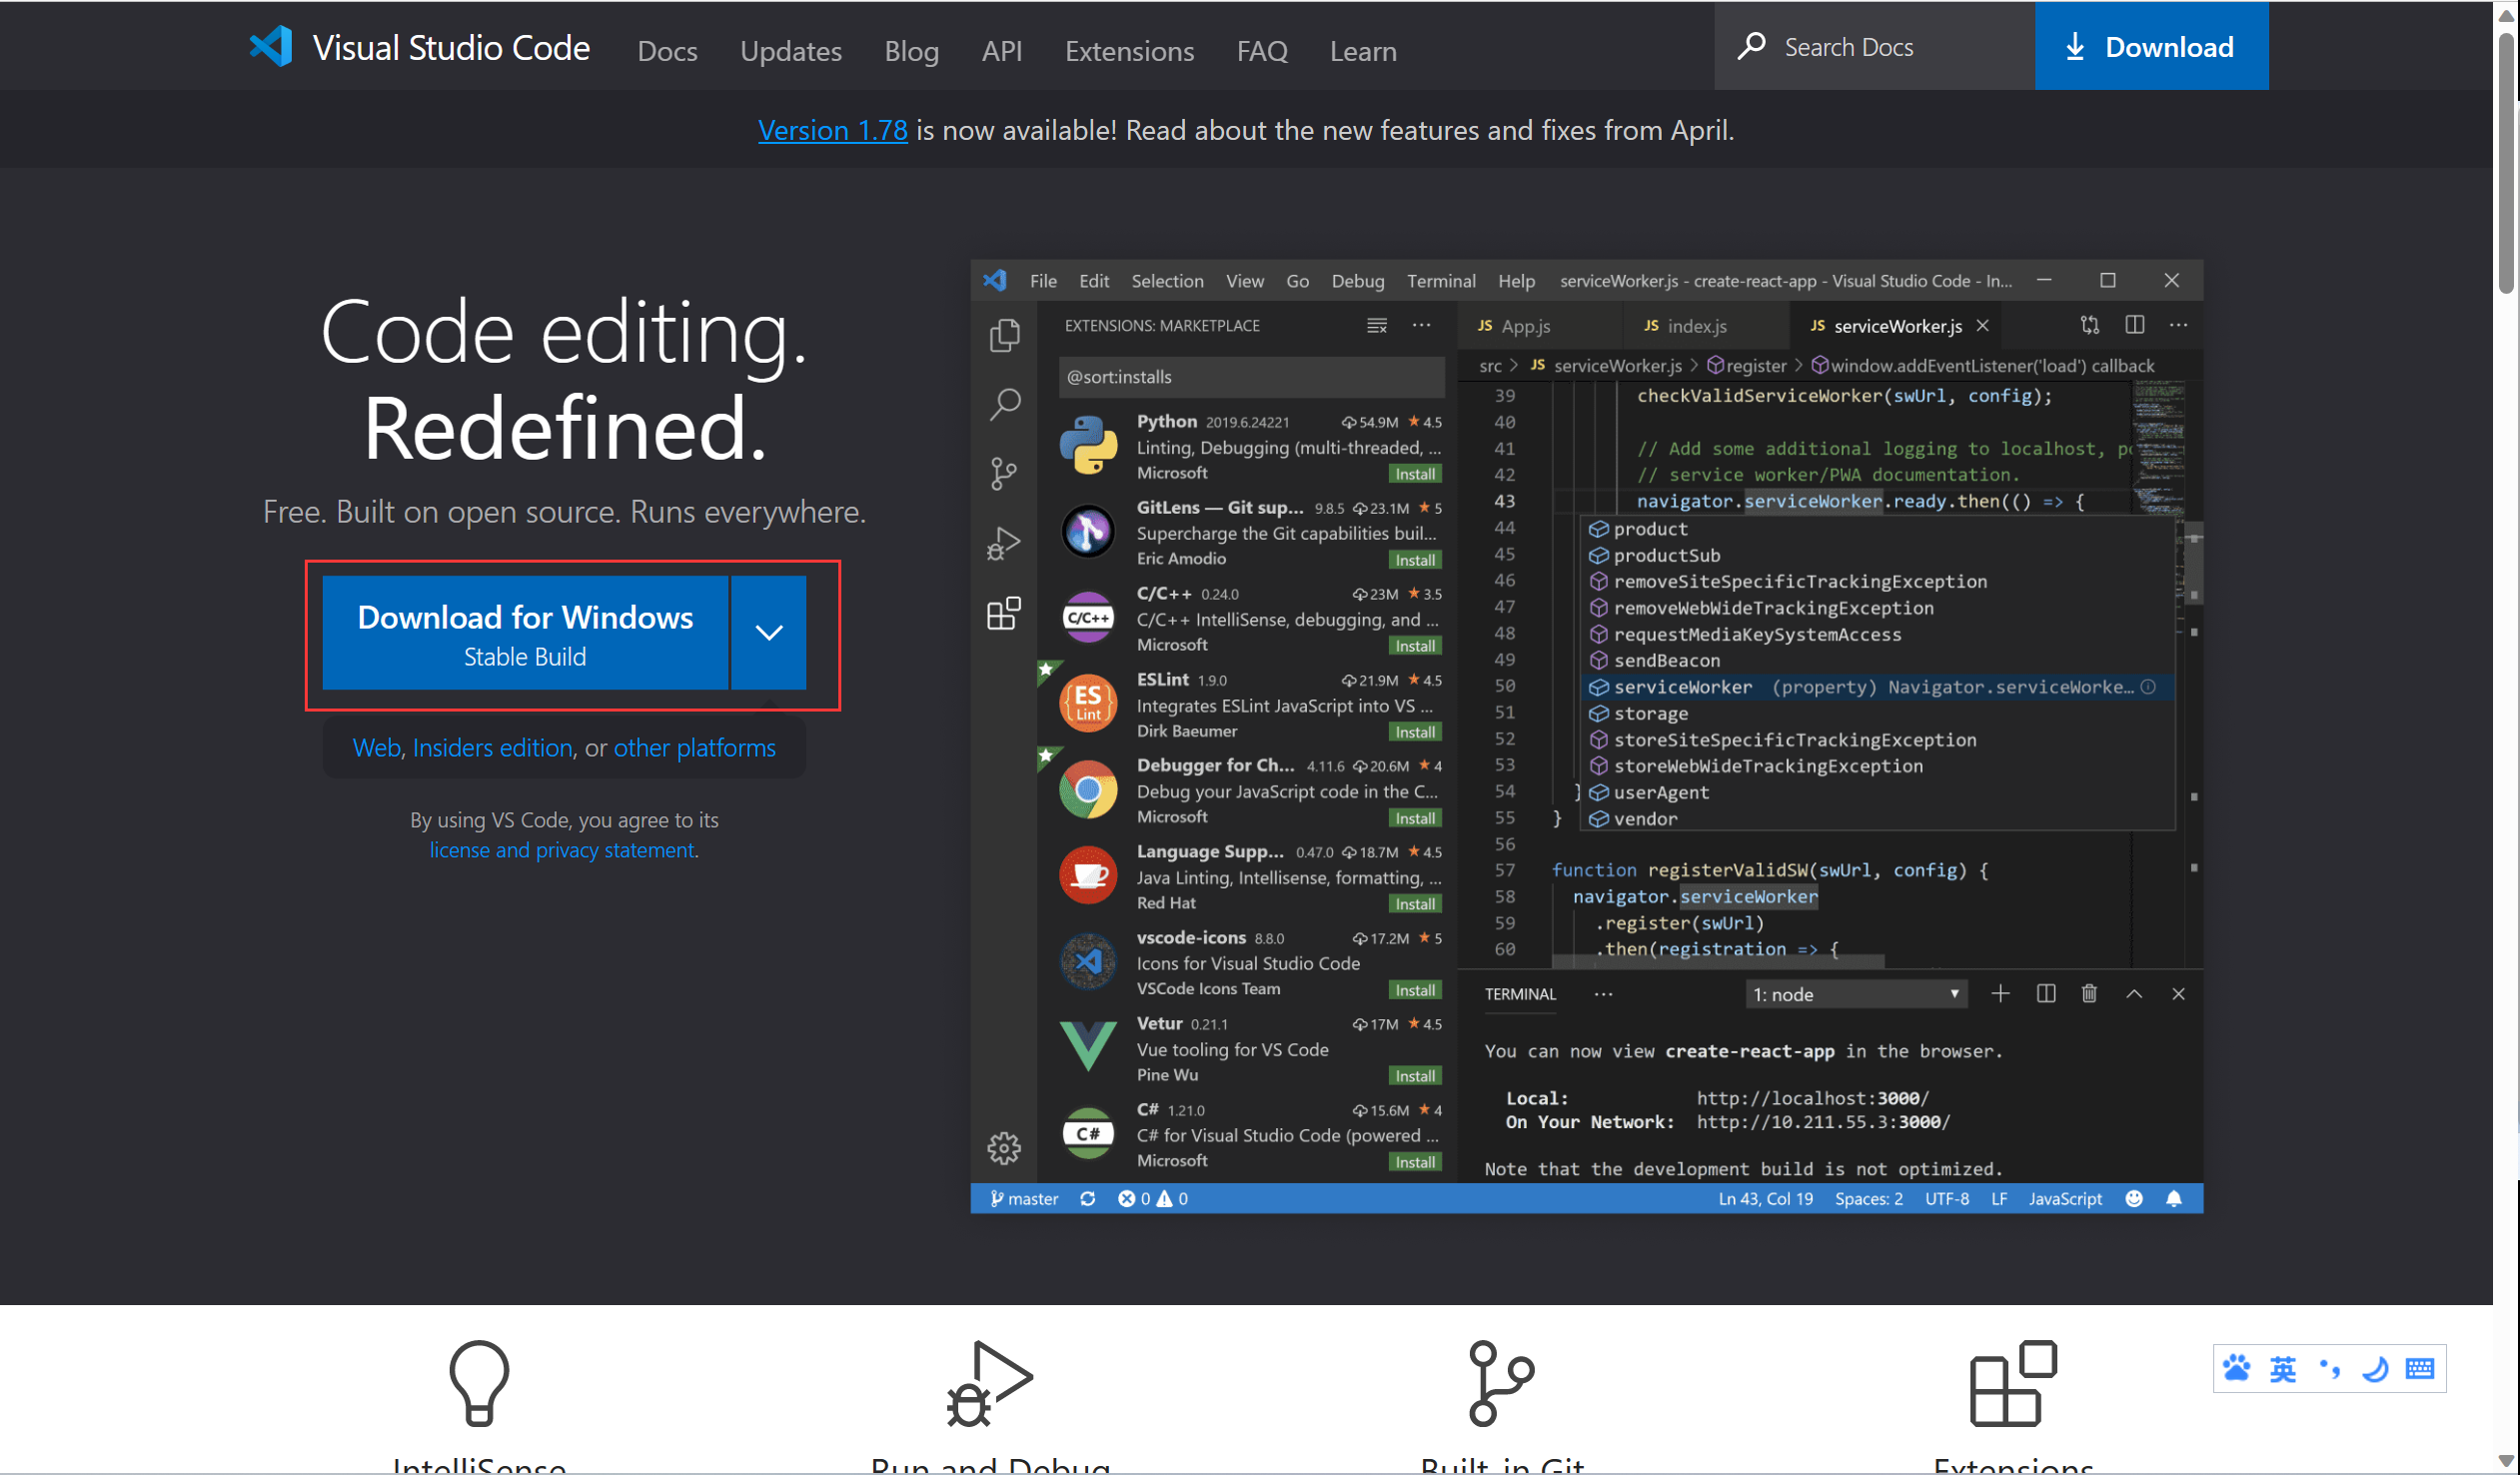Click the Source Control icon in the activity bar

point(1004,473)
